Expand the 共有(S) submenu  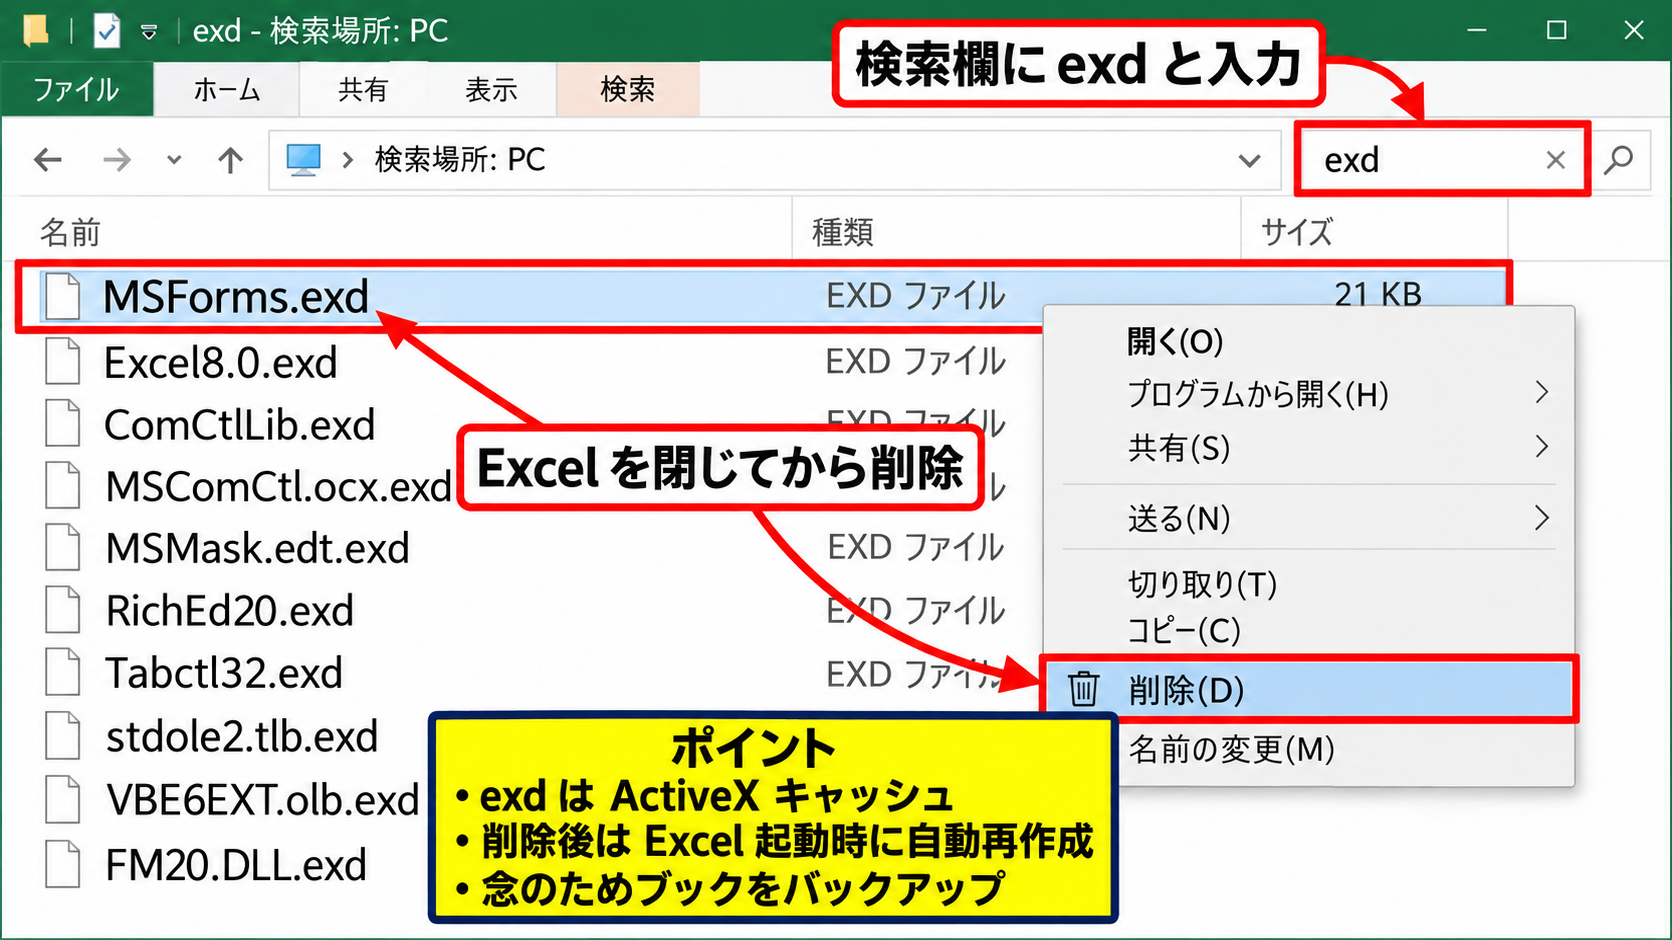[x=1308, y=447]
